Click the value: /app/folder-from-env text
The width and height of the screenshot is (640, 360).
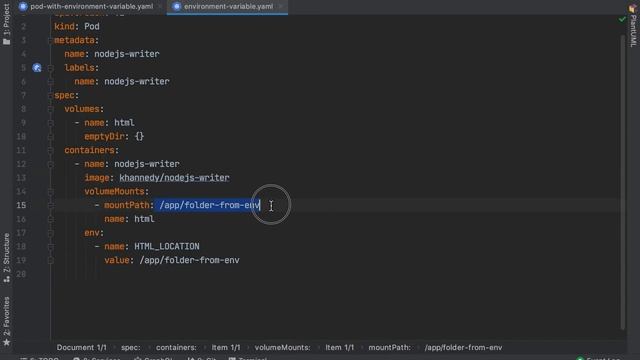coord(171,260)
